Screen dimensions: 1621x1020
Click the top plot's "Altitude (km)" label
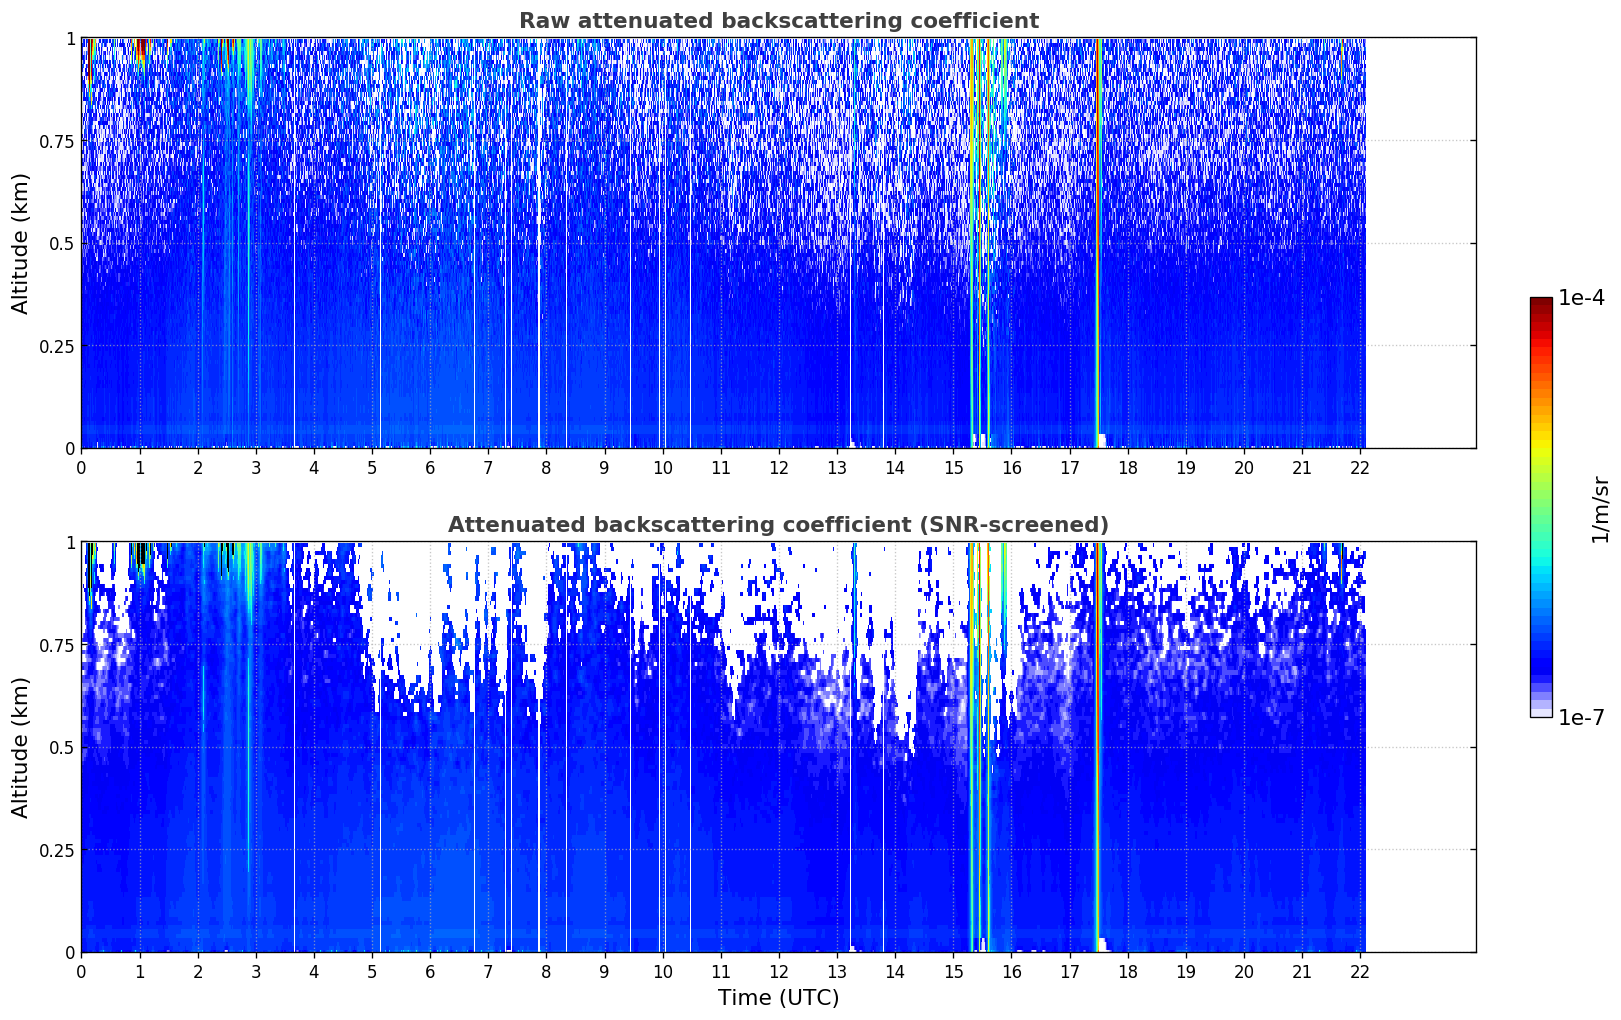(x=21, y=243)
